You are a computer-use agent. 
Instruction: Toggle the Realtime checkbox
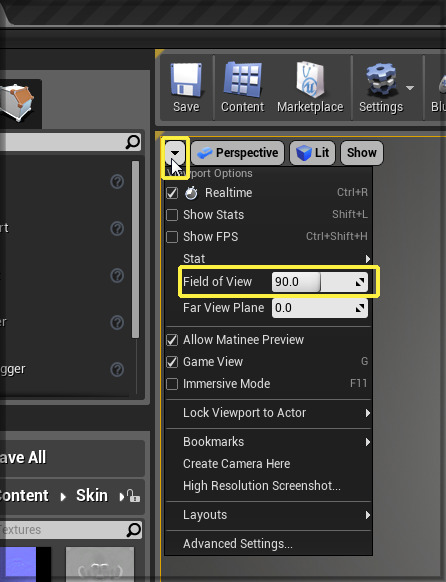(172, 193)
